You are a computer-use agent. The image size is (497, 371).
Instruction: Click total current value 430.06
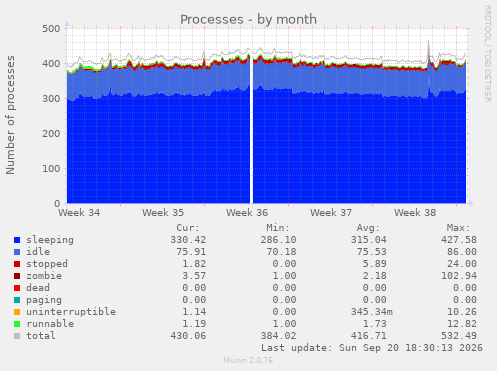point(188,336)
